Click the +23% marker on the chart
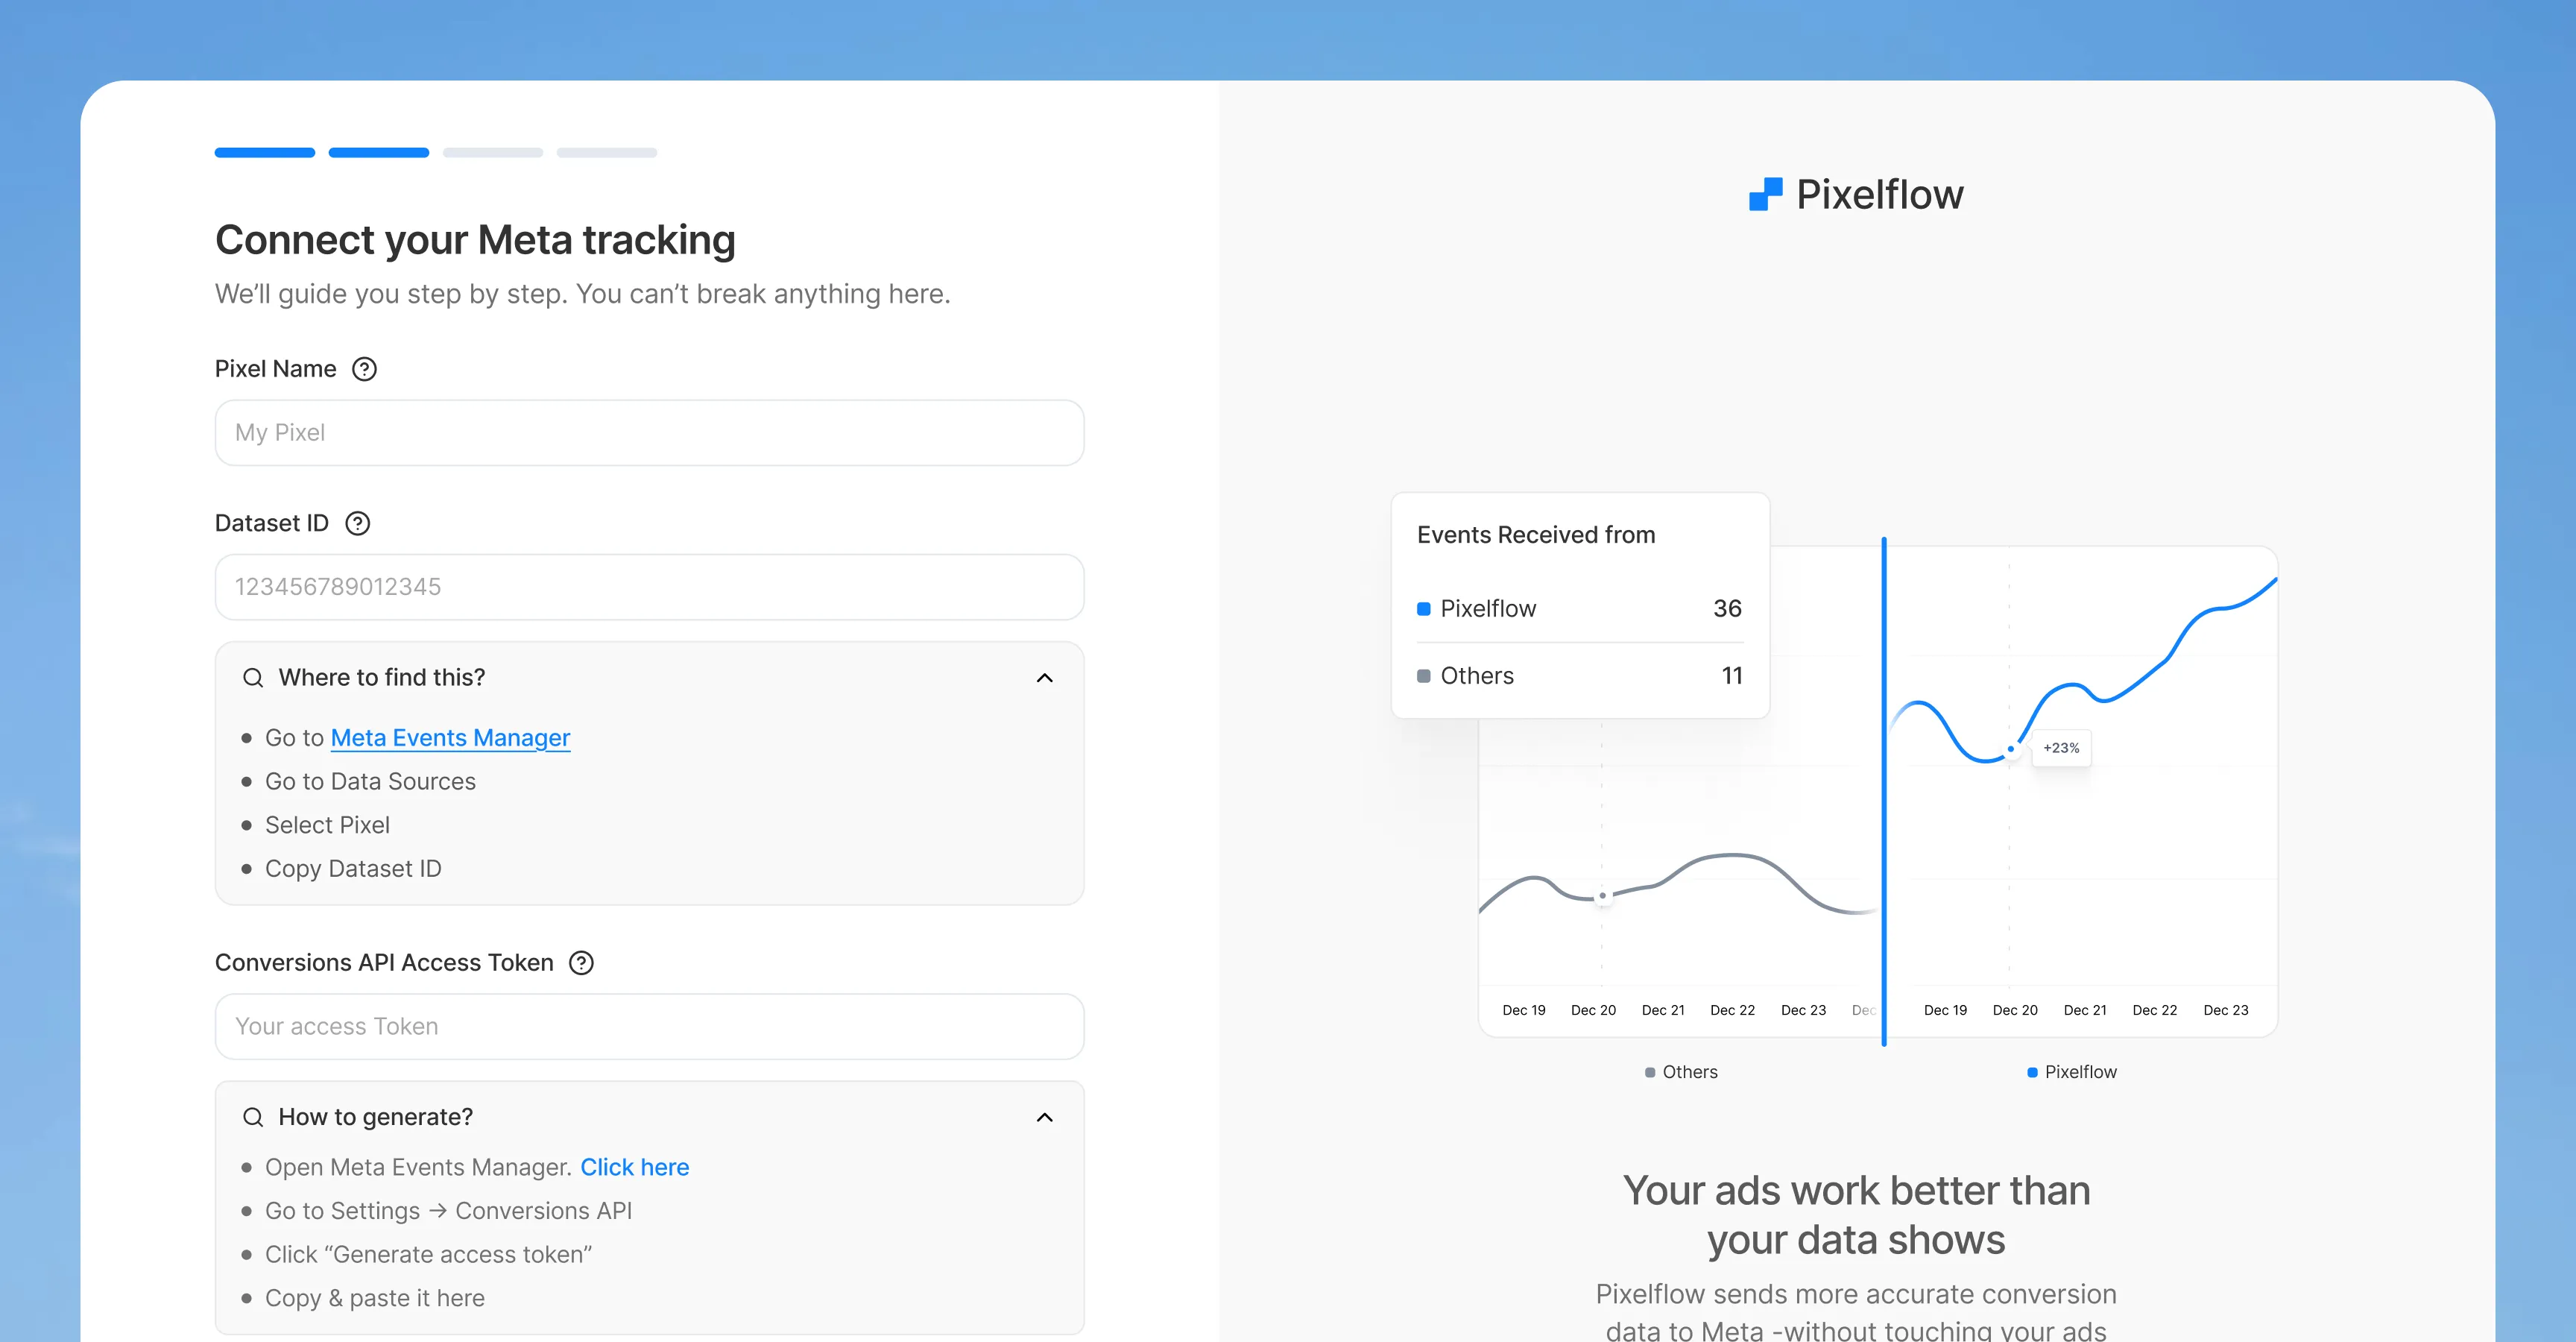Viewport: 2576px width, 1342px height. (2061, 748)
